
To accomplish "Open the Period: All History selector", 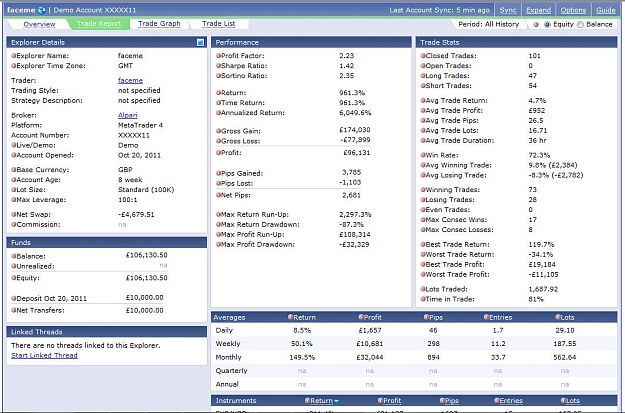I will [x=489, y=24].
